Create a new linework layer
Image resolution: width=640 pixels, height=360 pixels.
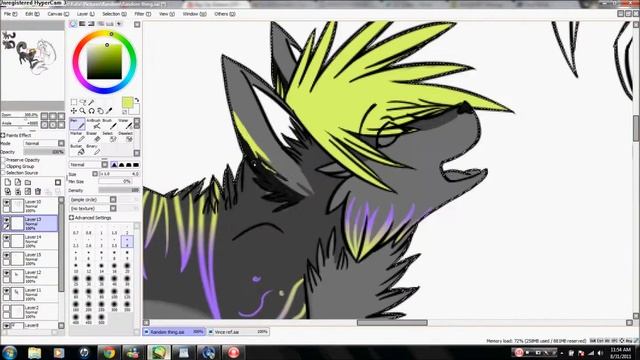pos(18,182)
